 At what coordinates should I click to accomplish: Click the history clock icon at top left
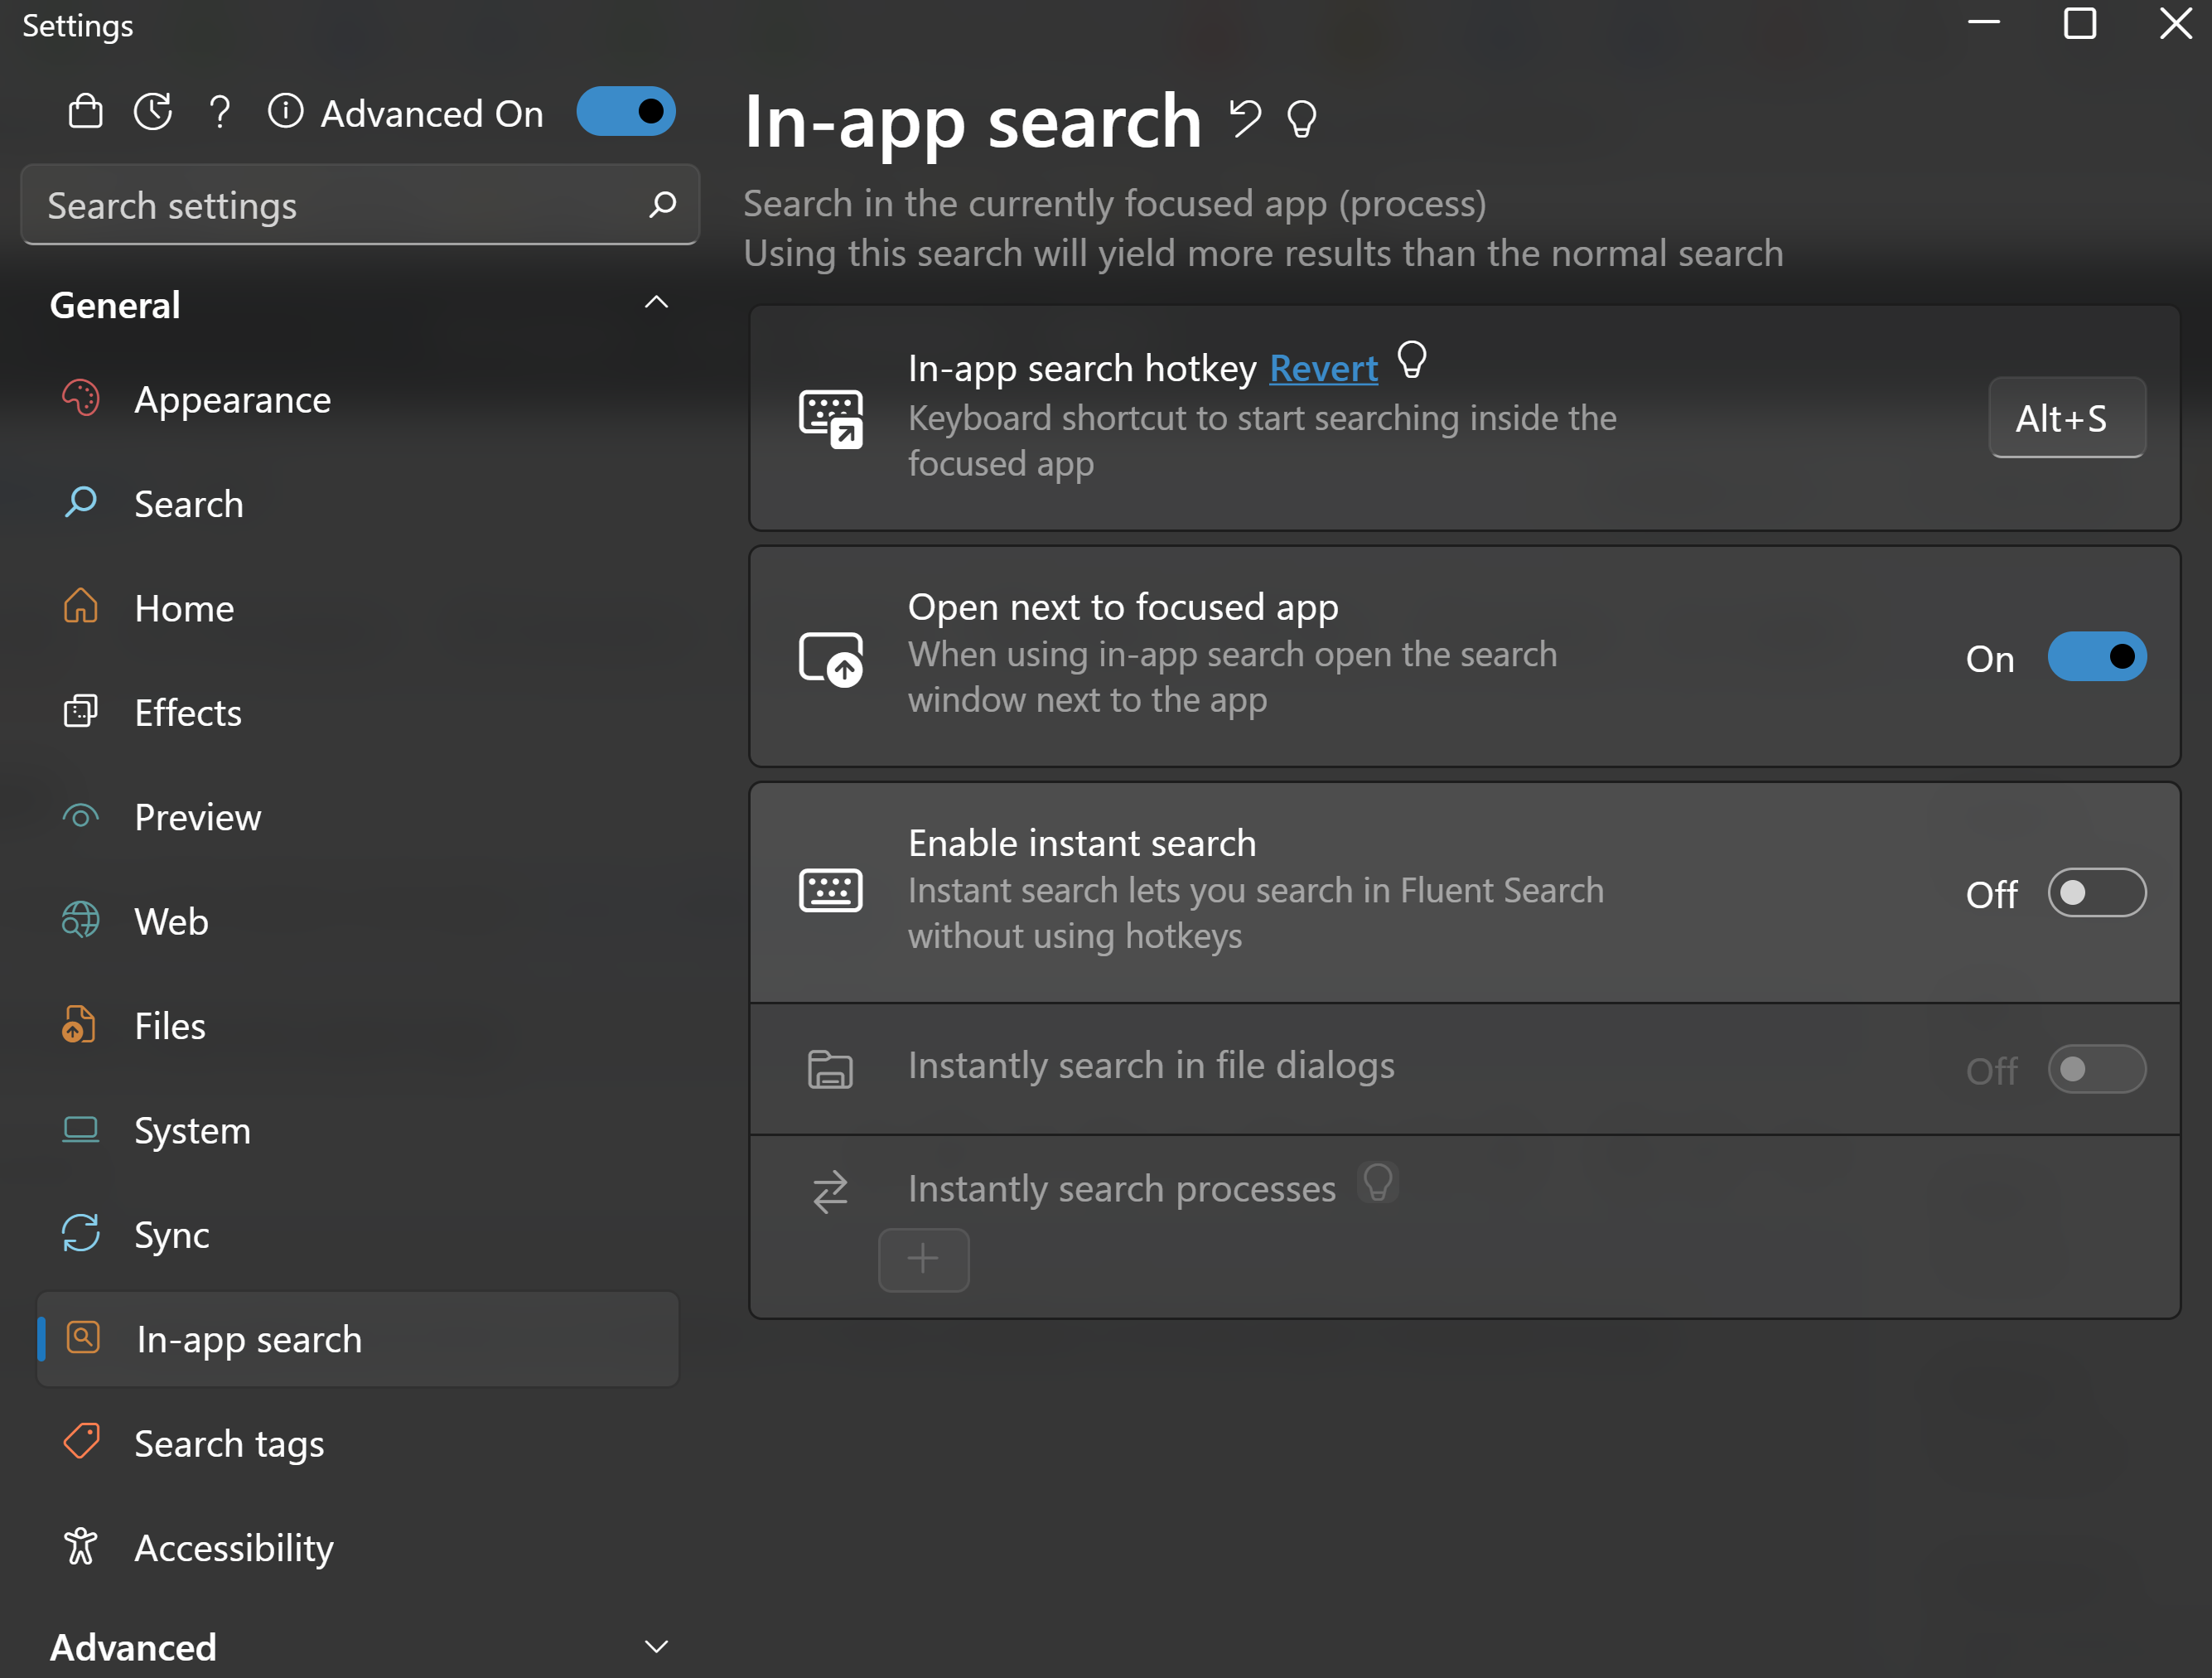tap(153, 112)
